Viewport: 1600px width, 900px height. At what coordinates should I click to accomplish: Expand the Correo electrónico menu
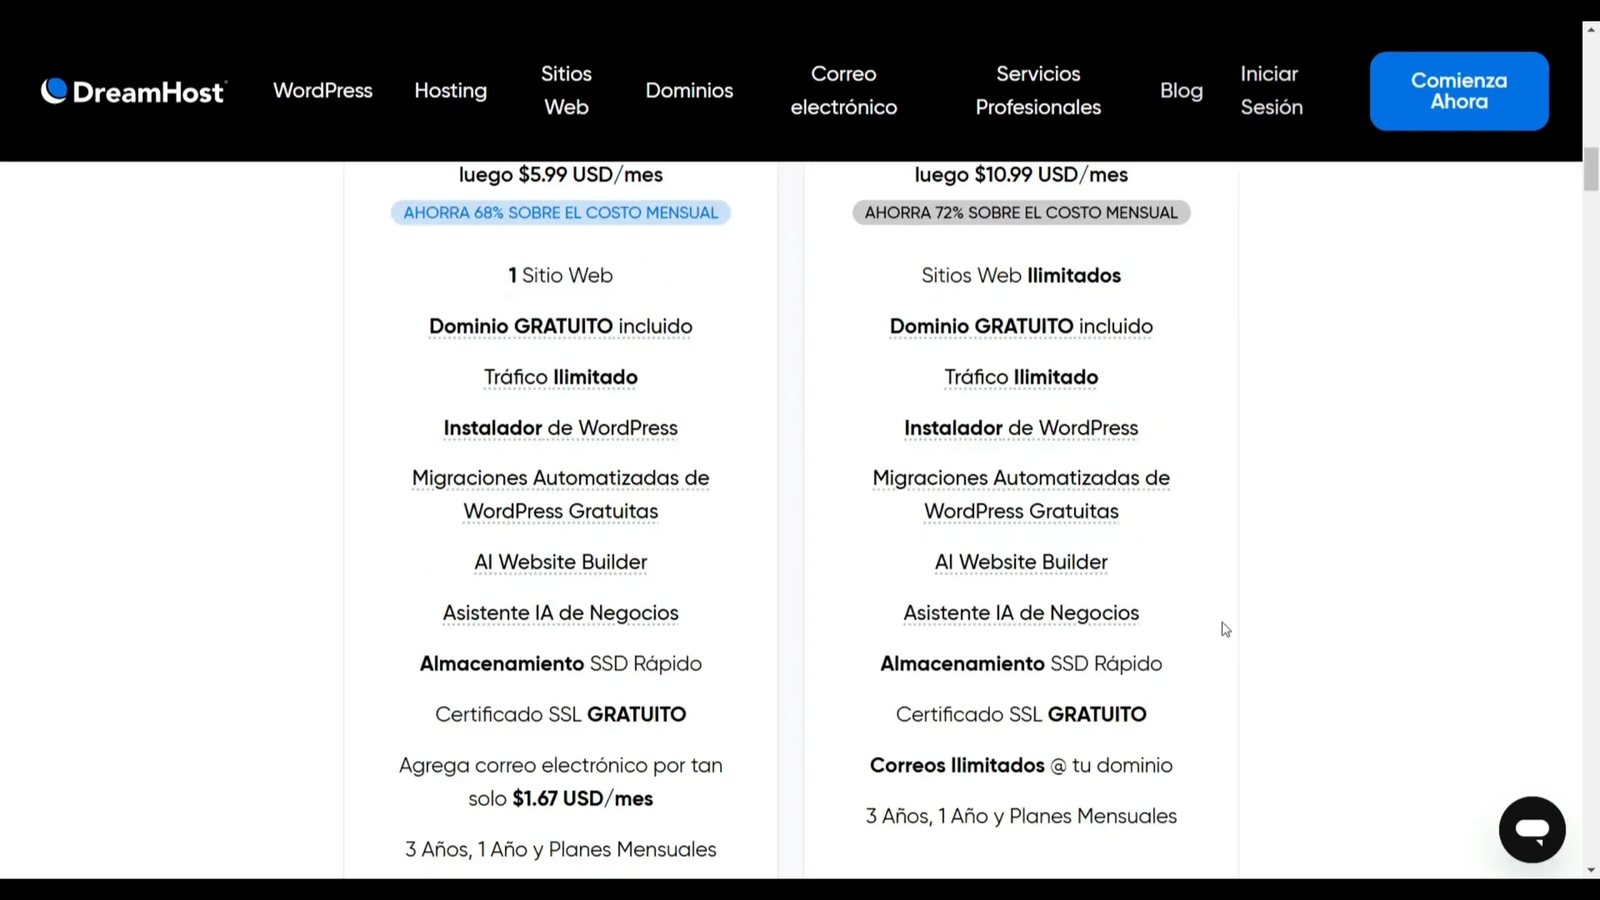pos(843,90)
